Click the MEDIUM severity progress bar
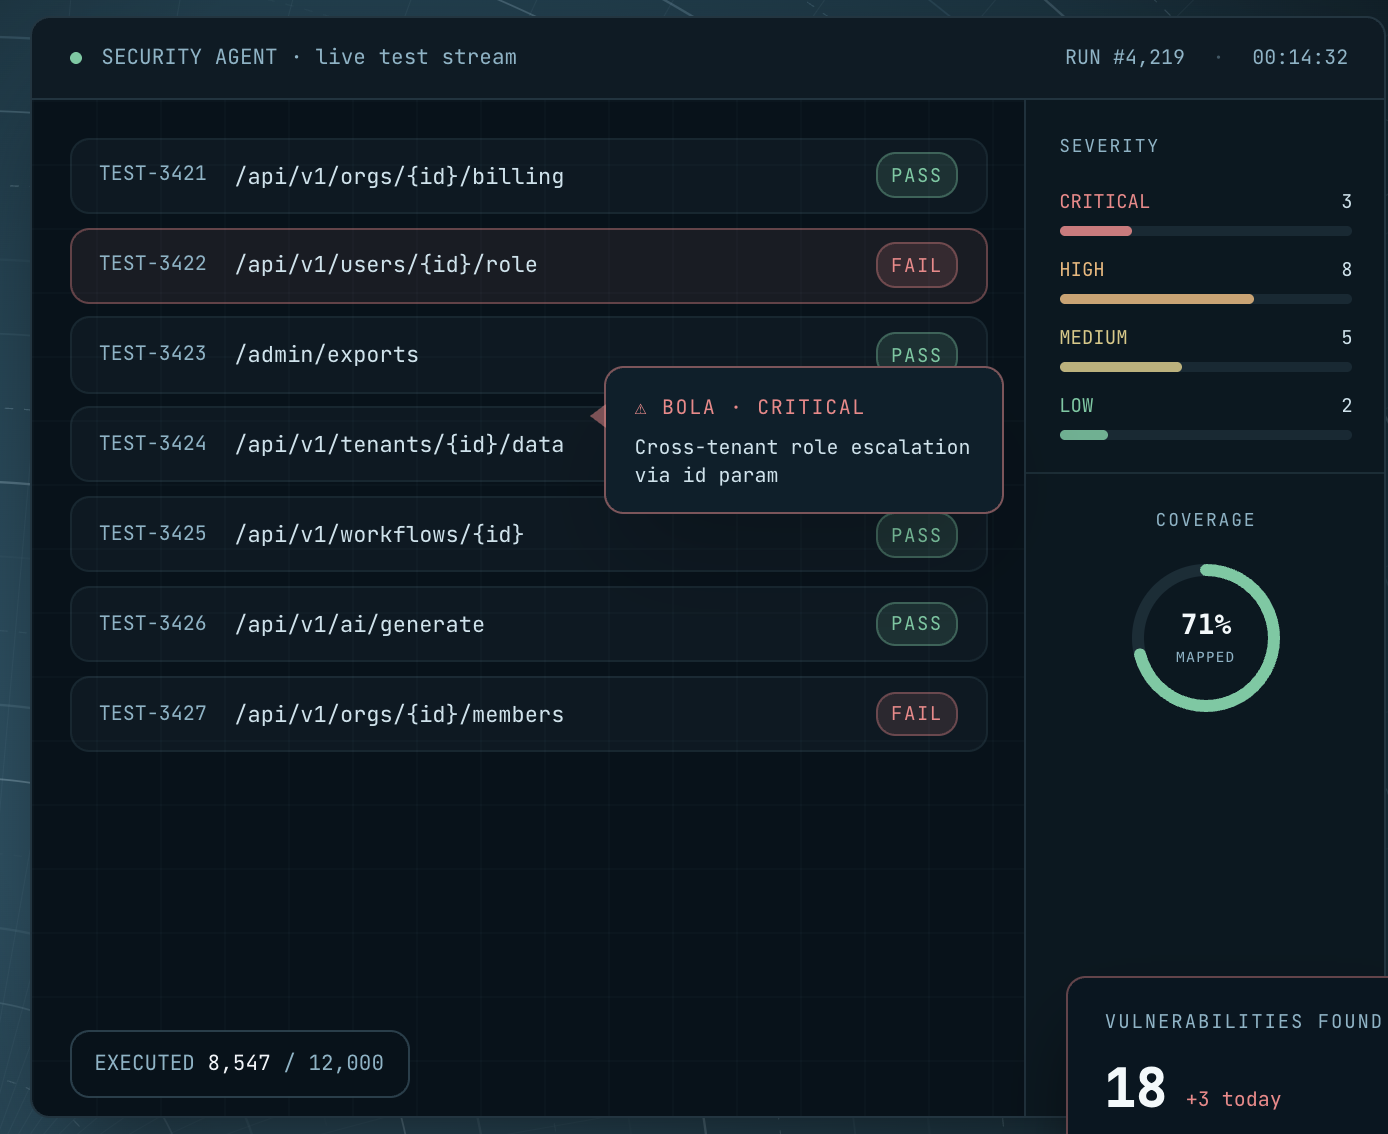Image resolution: width=1388 pixels, height=1134 pixels. pos(1206,367)
